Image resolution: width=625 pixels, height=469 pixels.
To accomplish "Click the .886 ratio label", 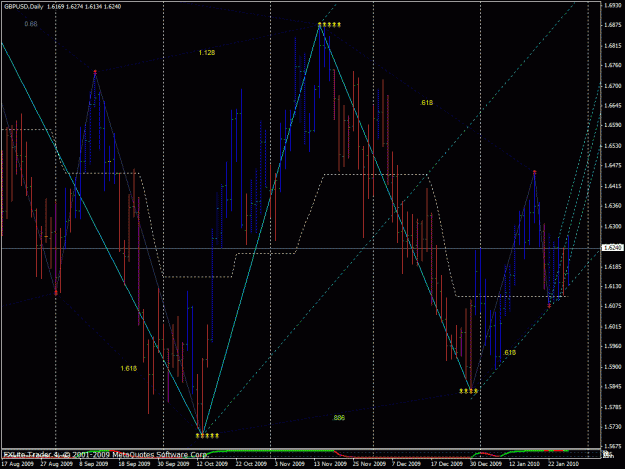I will click(x=338, y=418).
